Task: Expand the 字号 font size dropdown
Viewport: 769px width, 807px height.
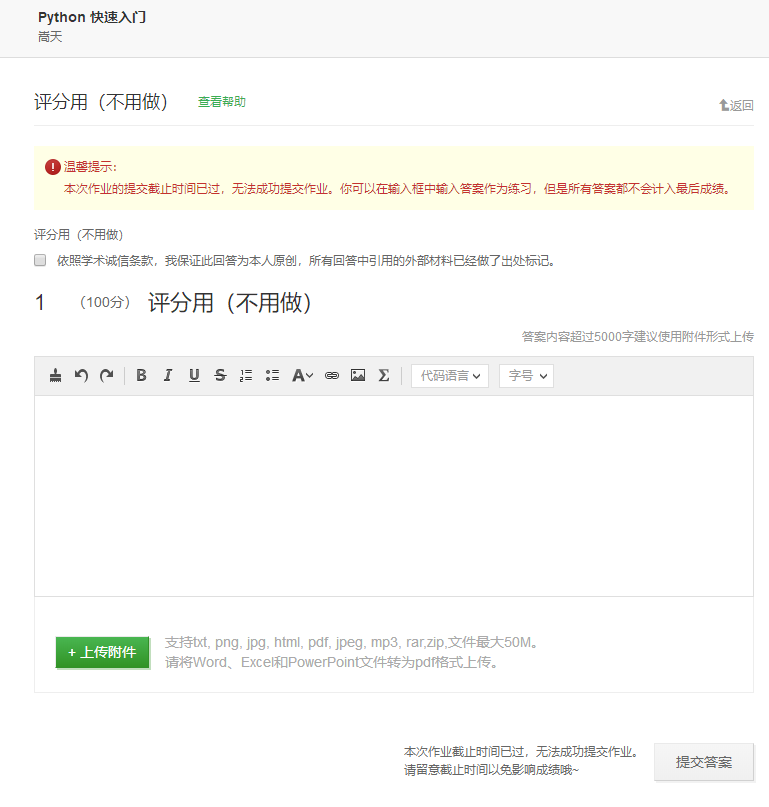Action: 526,376
